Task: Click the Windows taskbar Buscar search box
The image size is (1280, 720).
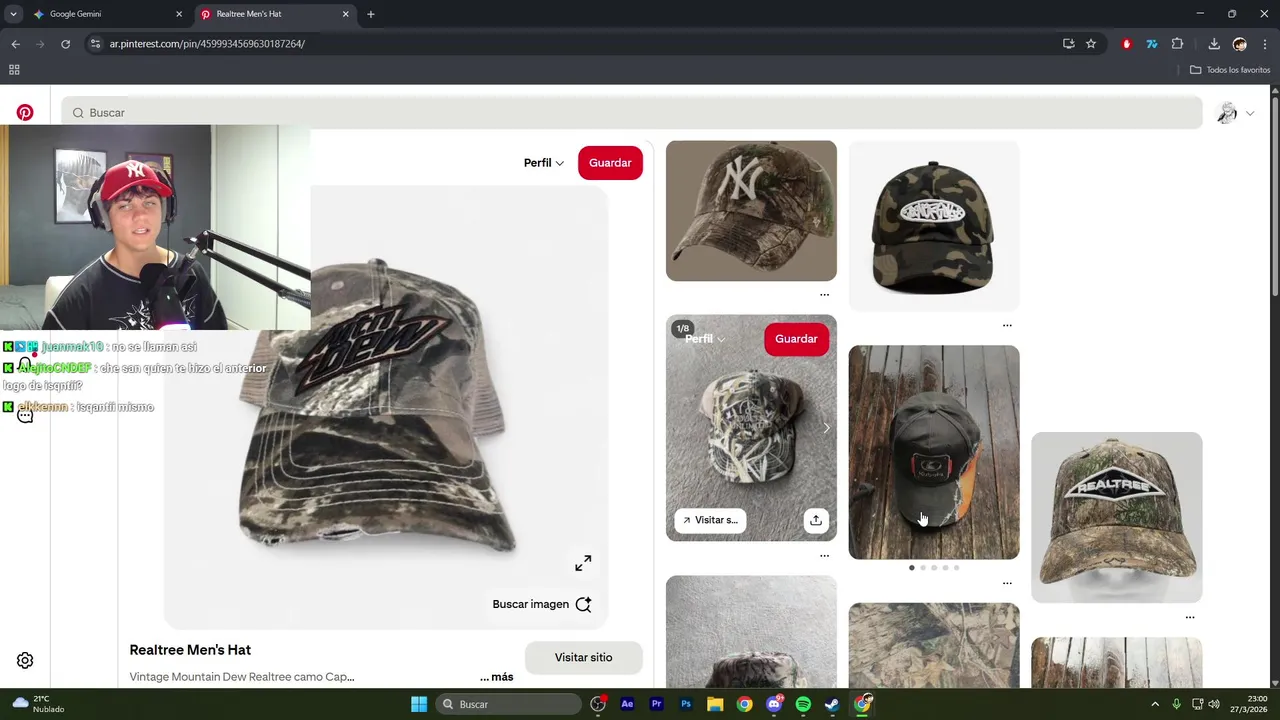Action: 510,704
